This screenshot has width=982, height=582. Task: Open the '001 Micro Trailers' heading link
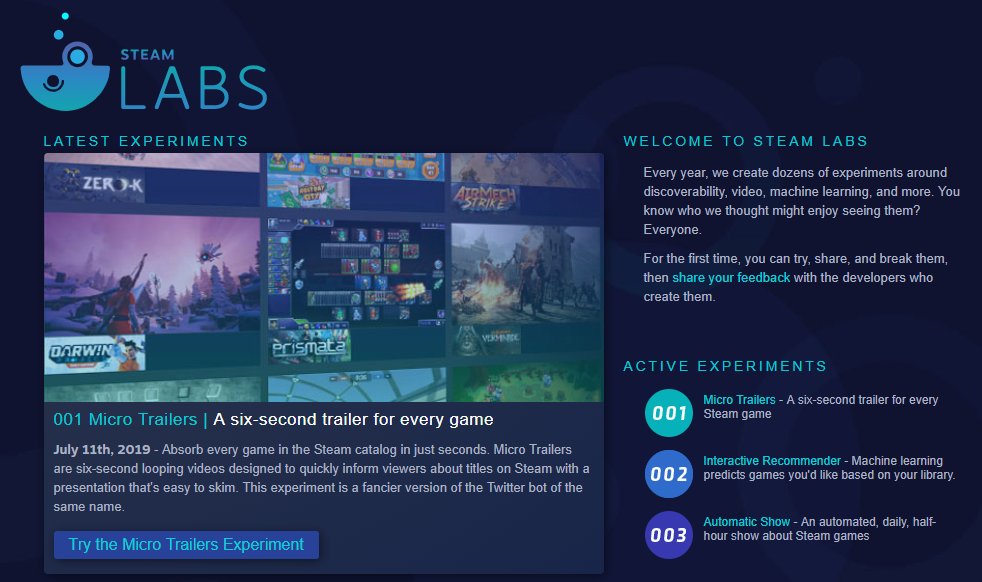point(125,419)
